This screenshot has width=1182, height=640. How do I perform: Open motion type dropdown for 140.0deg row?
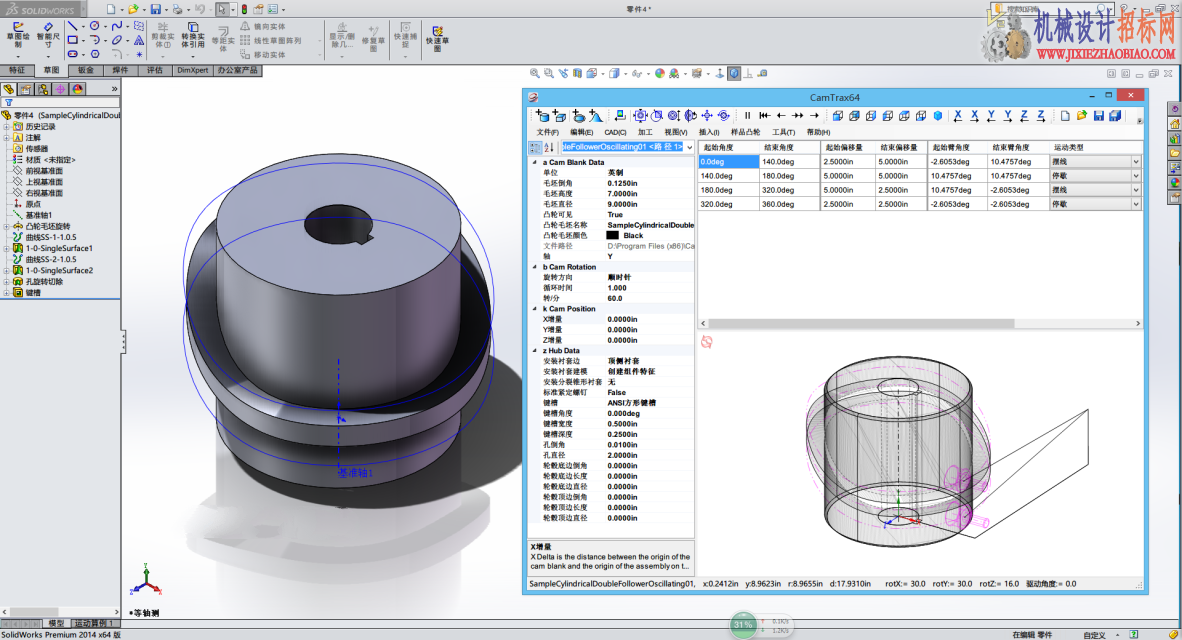1136,176
